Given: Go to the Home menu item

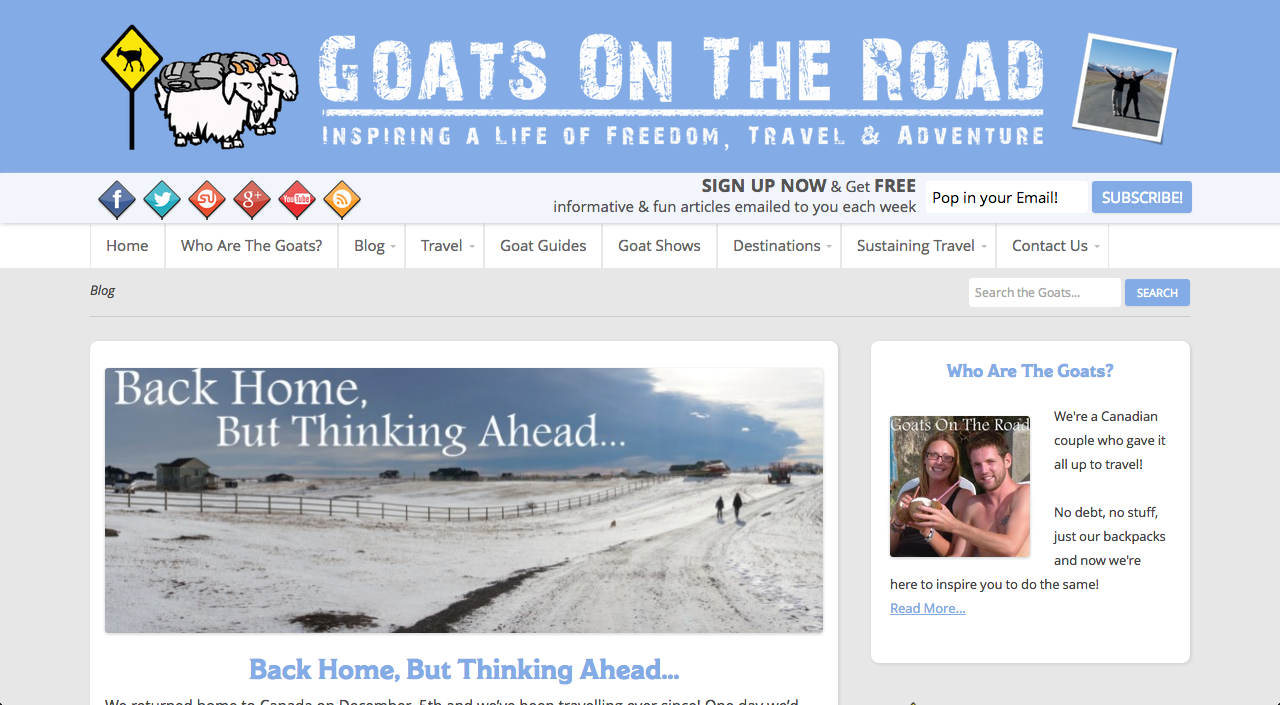Looking at the screenshot, I should (127, 246).
